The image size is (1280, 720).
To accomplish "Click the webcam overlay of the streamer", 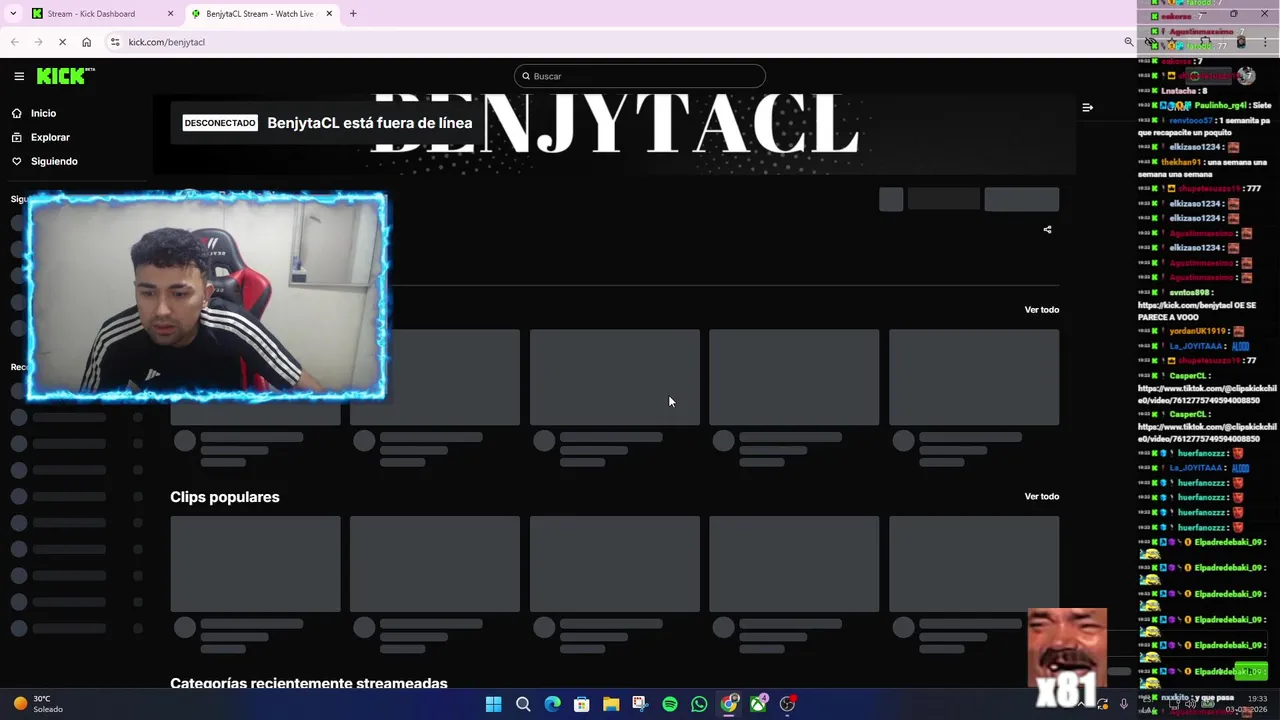I will tap(206, 296).
